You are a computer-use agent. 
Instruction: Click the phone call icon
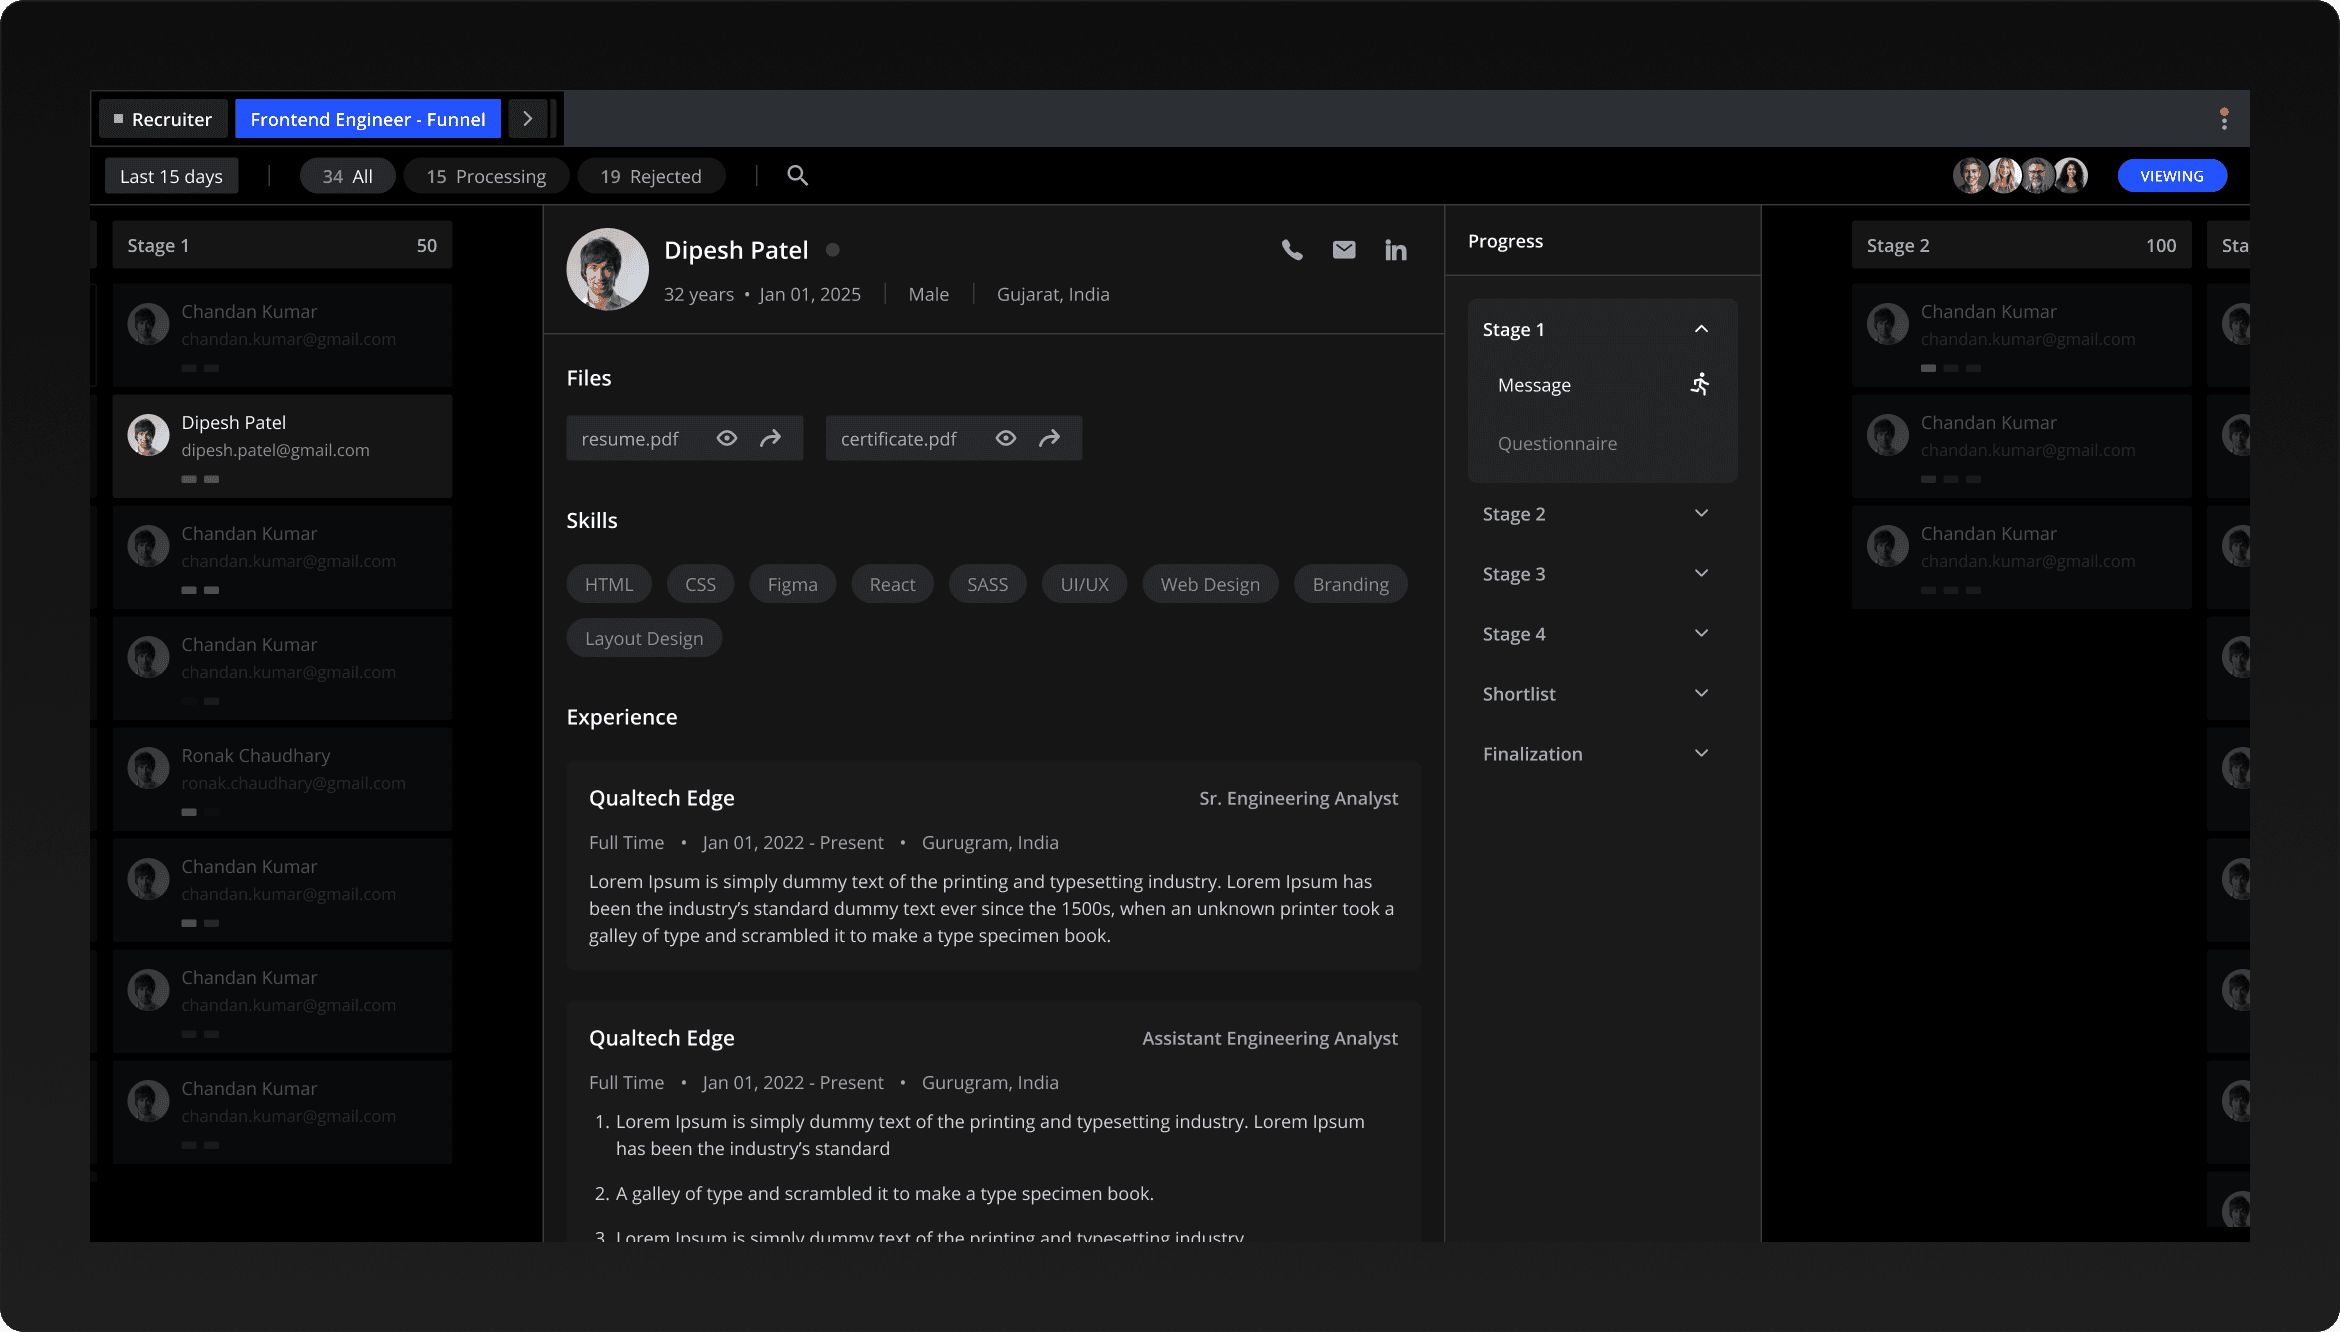tap(1292, 250)
